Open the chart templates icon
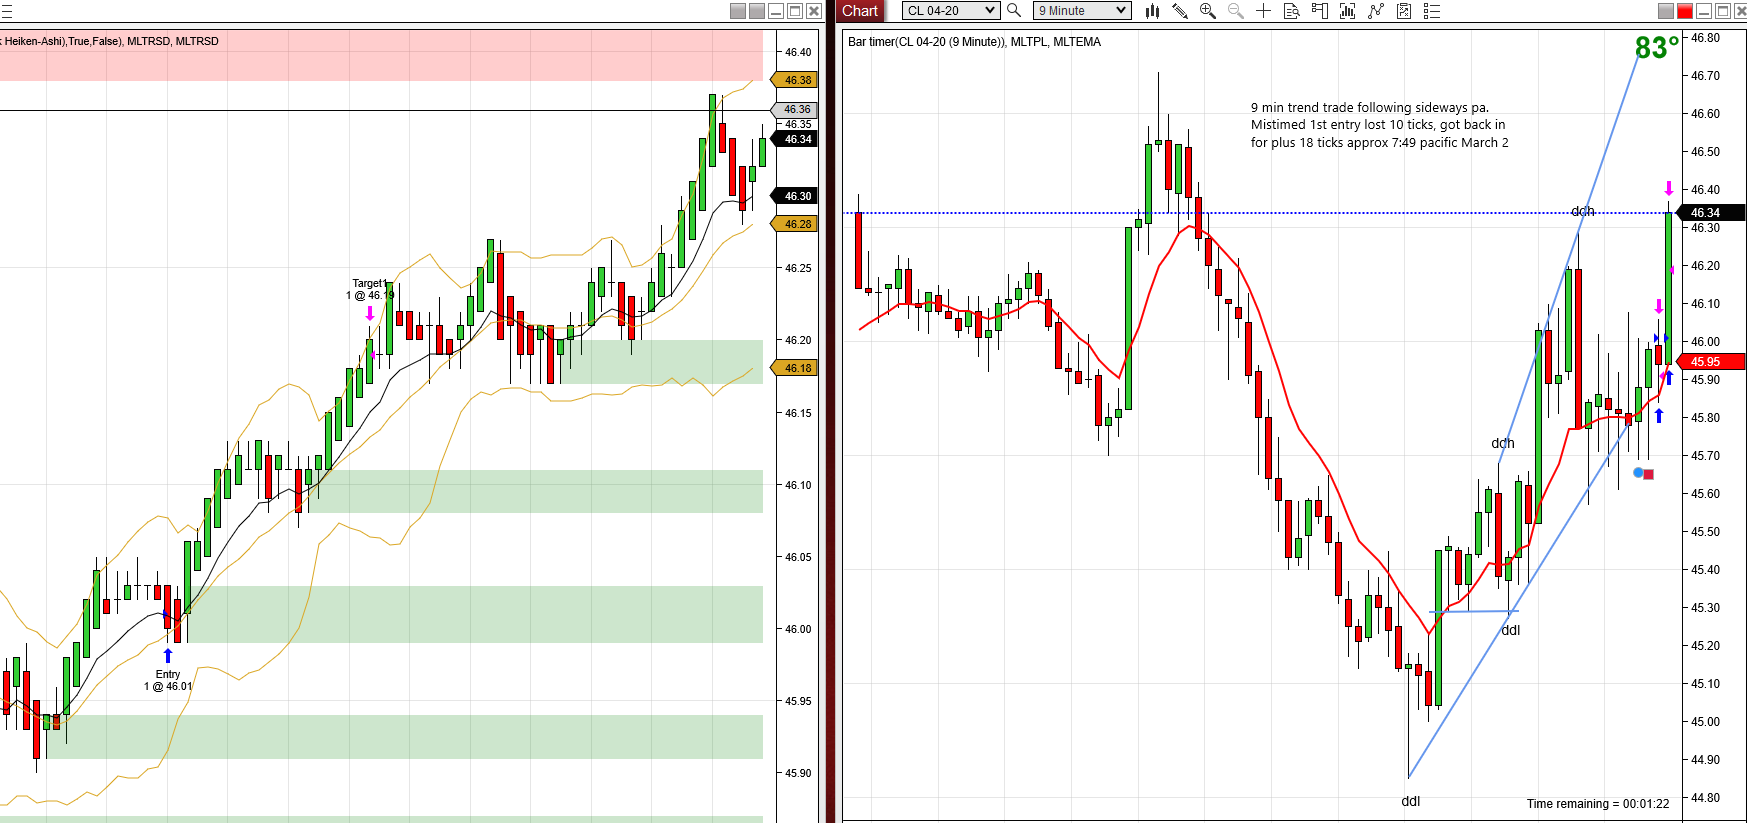 pyautogui.click(x=1404, y=10)
